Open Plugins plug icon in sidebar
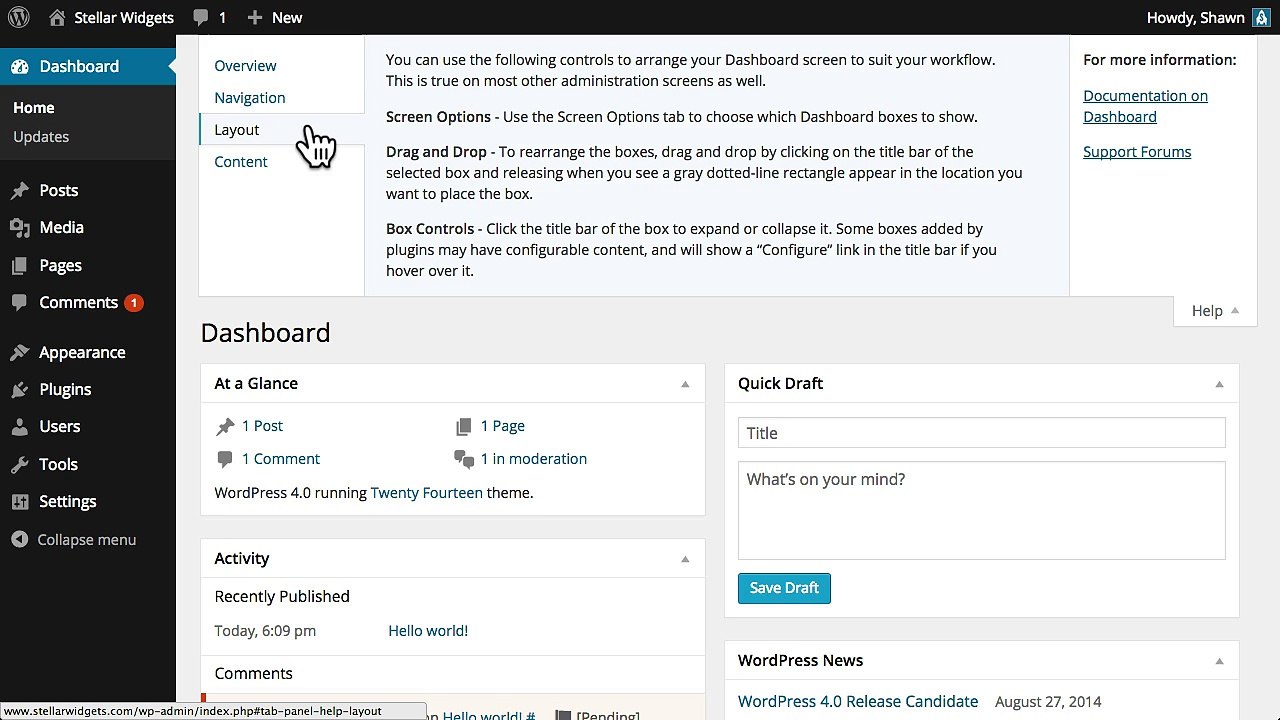The width and height of the screenshot is (1280, 720). (20, 390)
